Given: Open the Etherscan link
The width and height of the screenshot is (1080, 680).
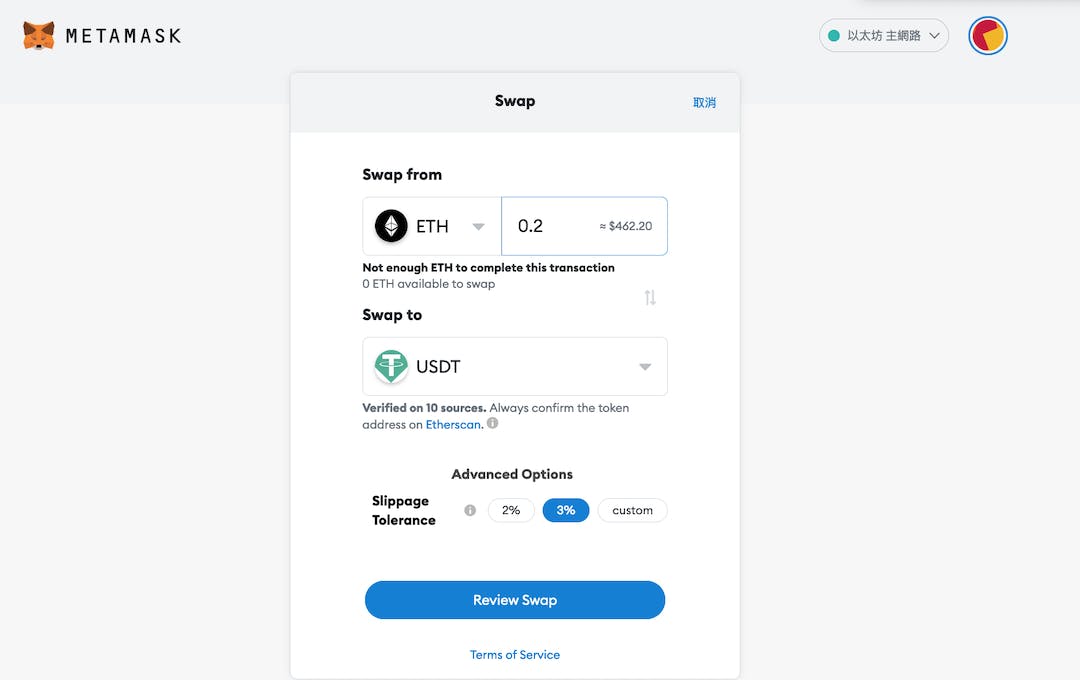Looking at the screenshot, I should coord(454,424).
